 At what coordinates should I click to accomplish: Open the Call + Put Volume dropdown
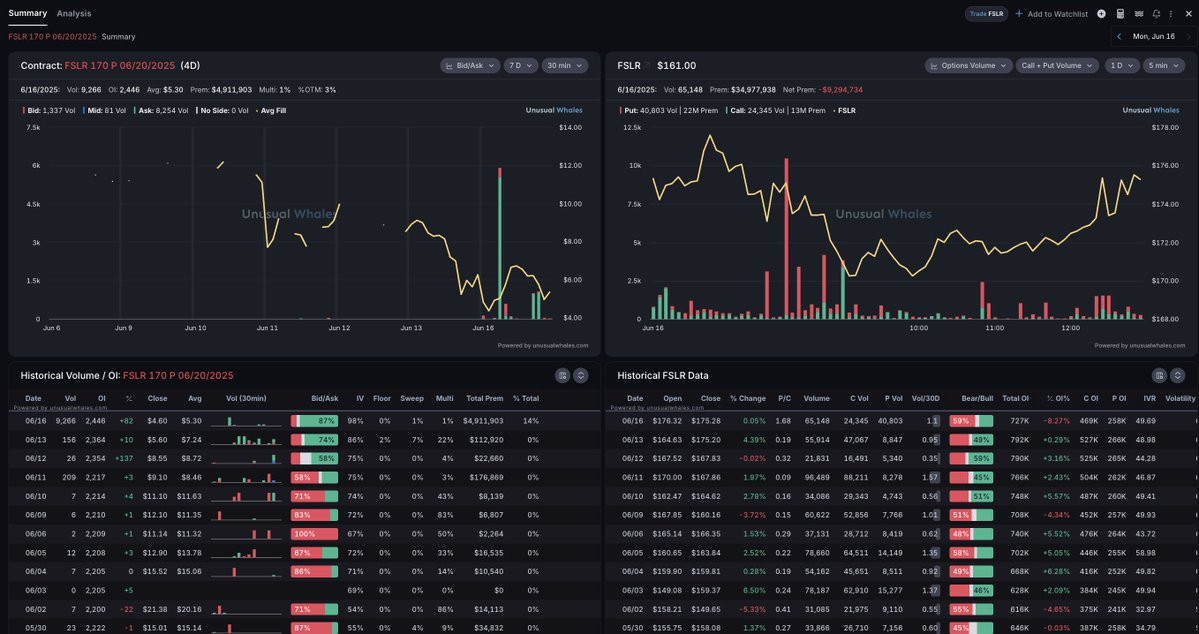[x=1058, y=66]
